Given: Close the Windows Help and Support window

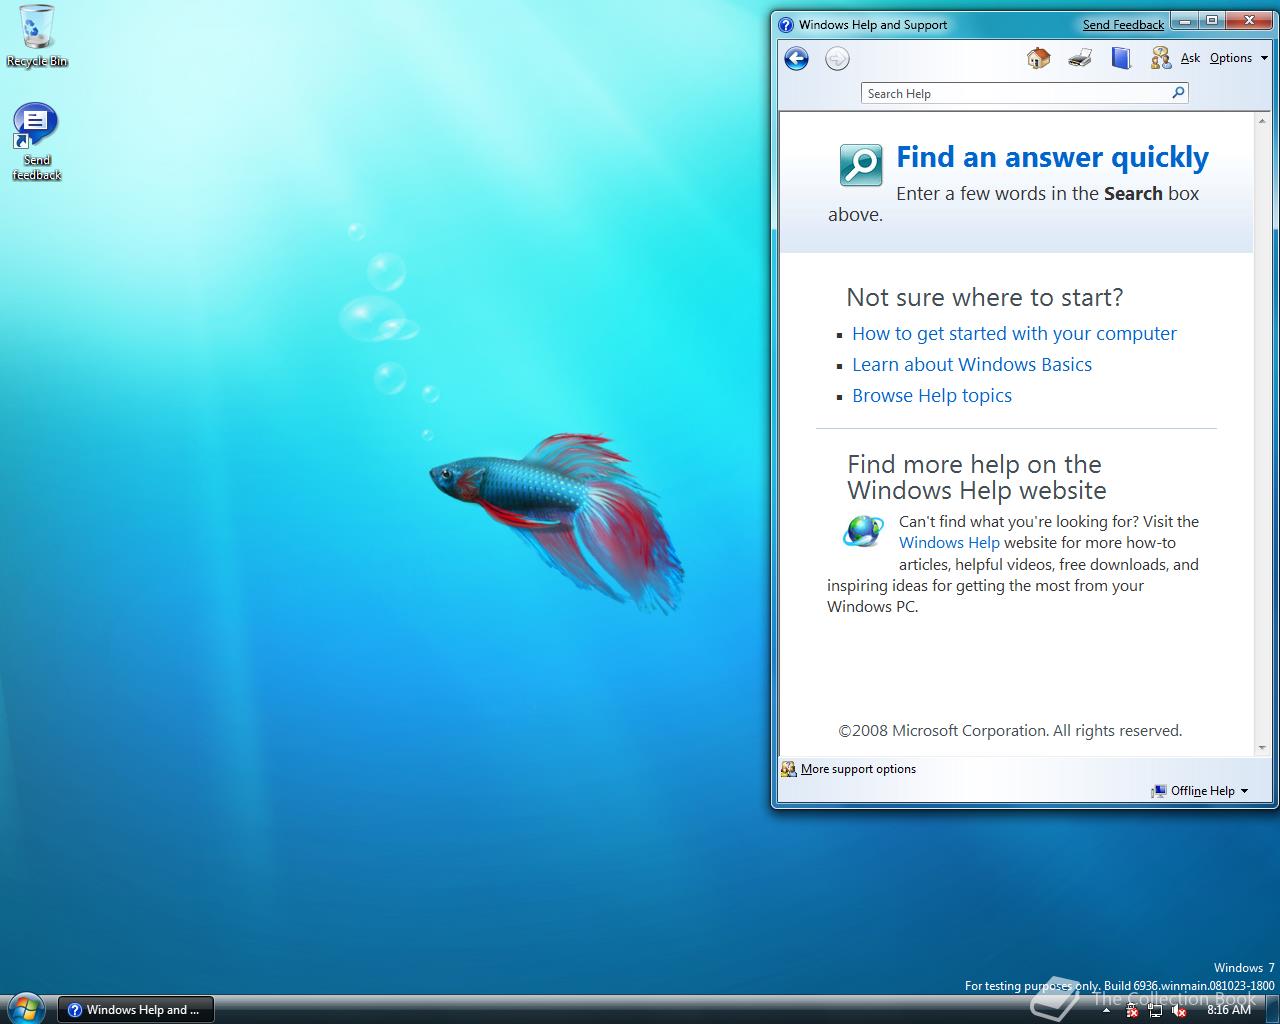Looking at the screenshot, I should (x=1249, y=21).
